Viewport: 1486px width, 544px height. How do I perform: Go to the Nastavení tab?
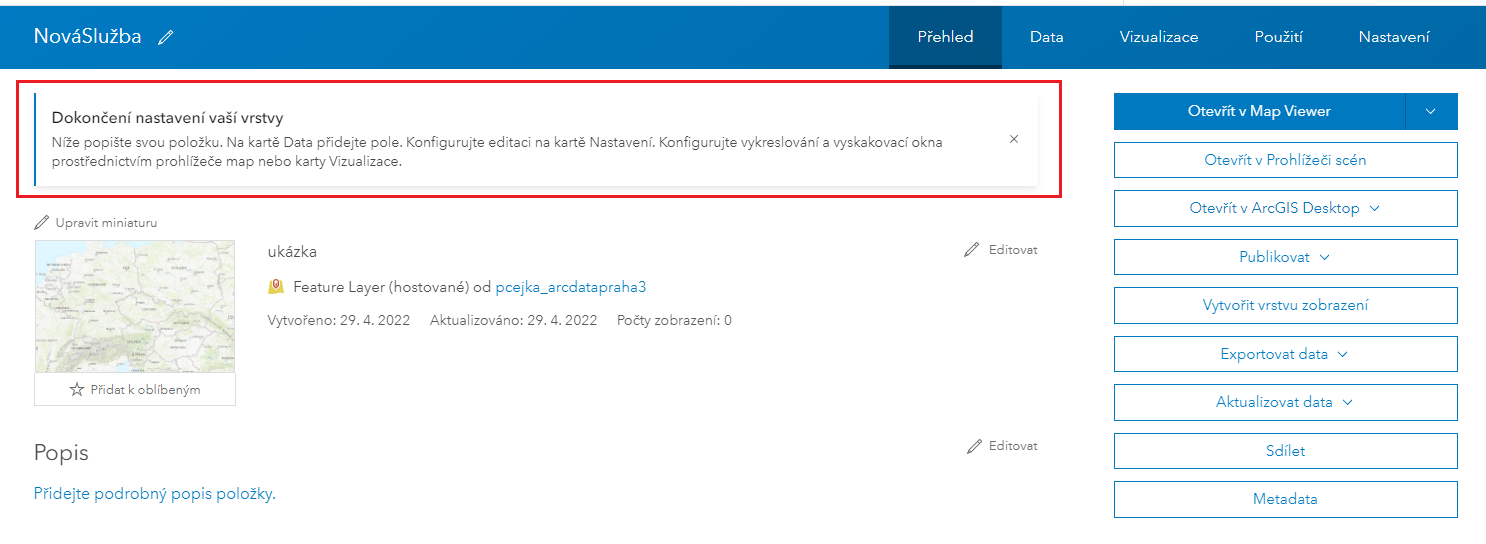pos(1394,37)
